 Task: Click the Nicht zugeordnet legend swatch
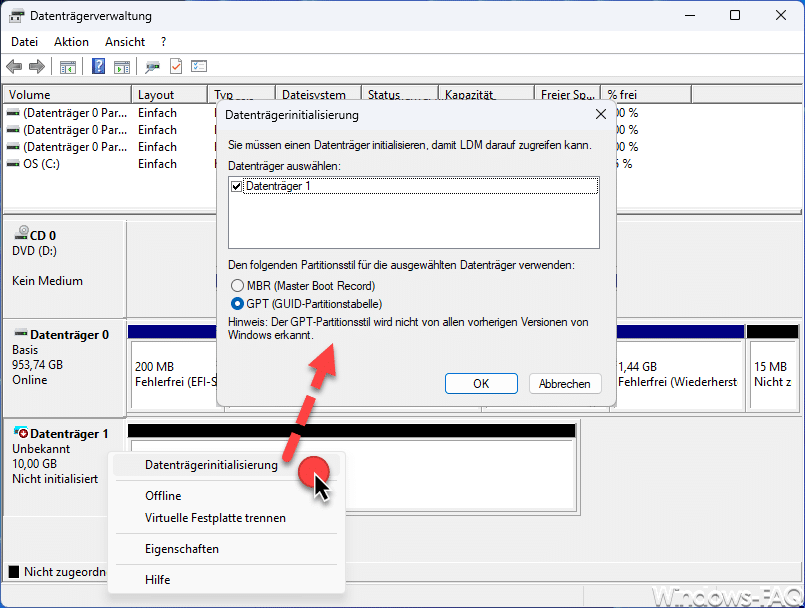tap(14, 572)
